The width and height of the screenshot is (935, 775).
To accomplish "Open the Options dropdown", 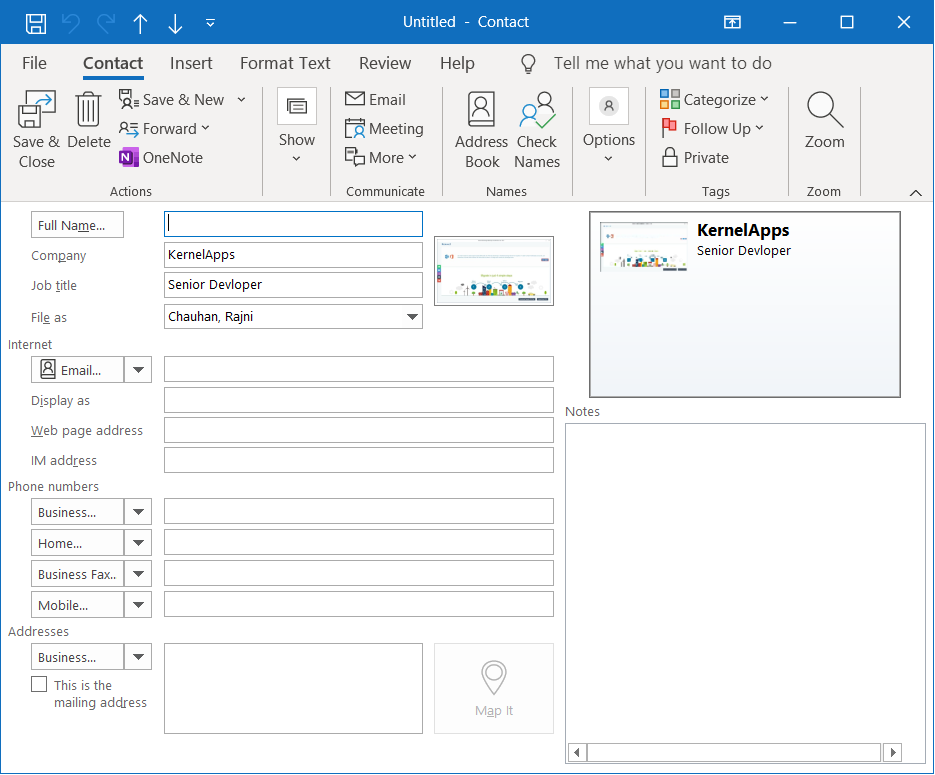I will point(608,126).
